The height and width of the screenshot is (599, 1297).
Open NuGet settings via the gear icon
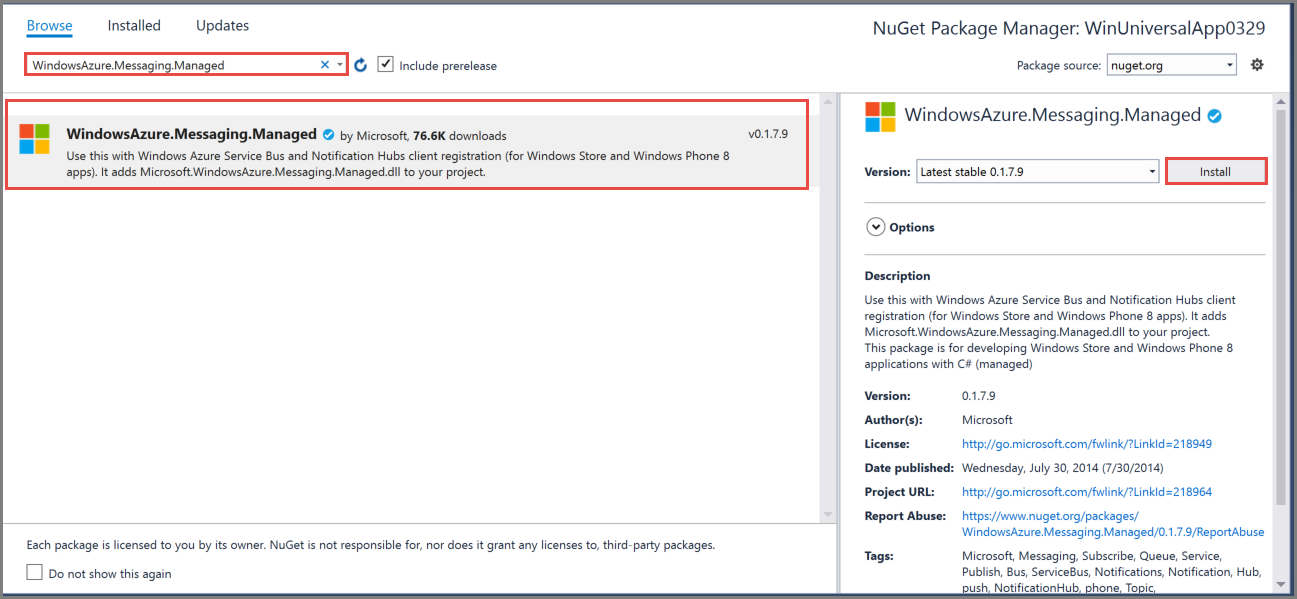1257,63
